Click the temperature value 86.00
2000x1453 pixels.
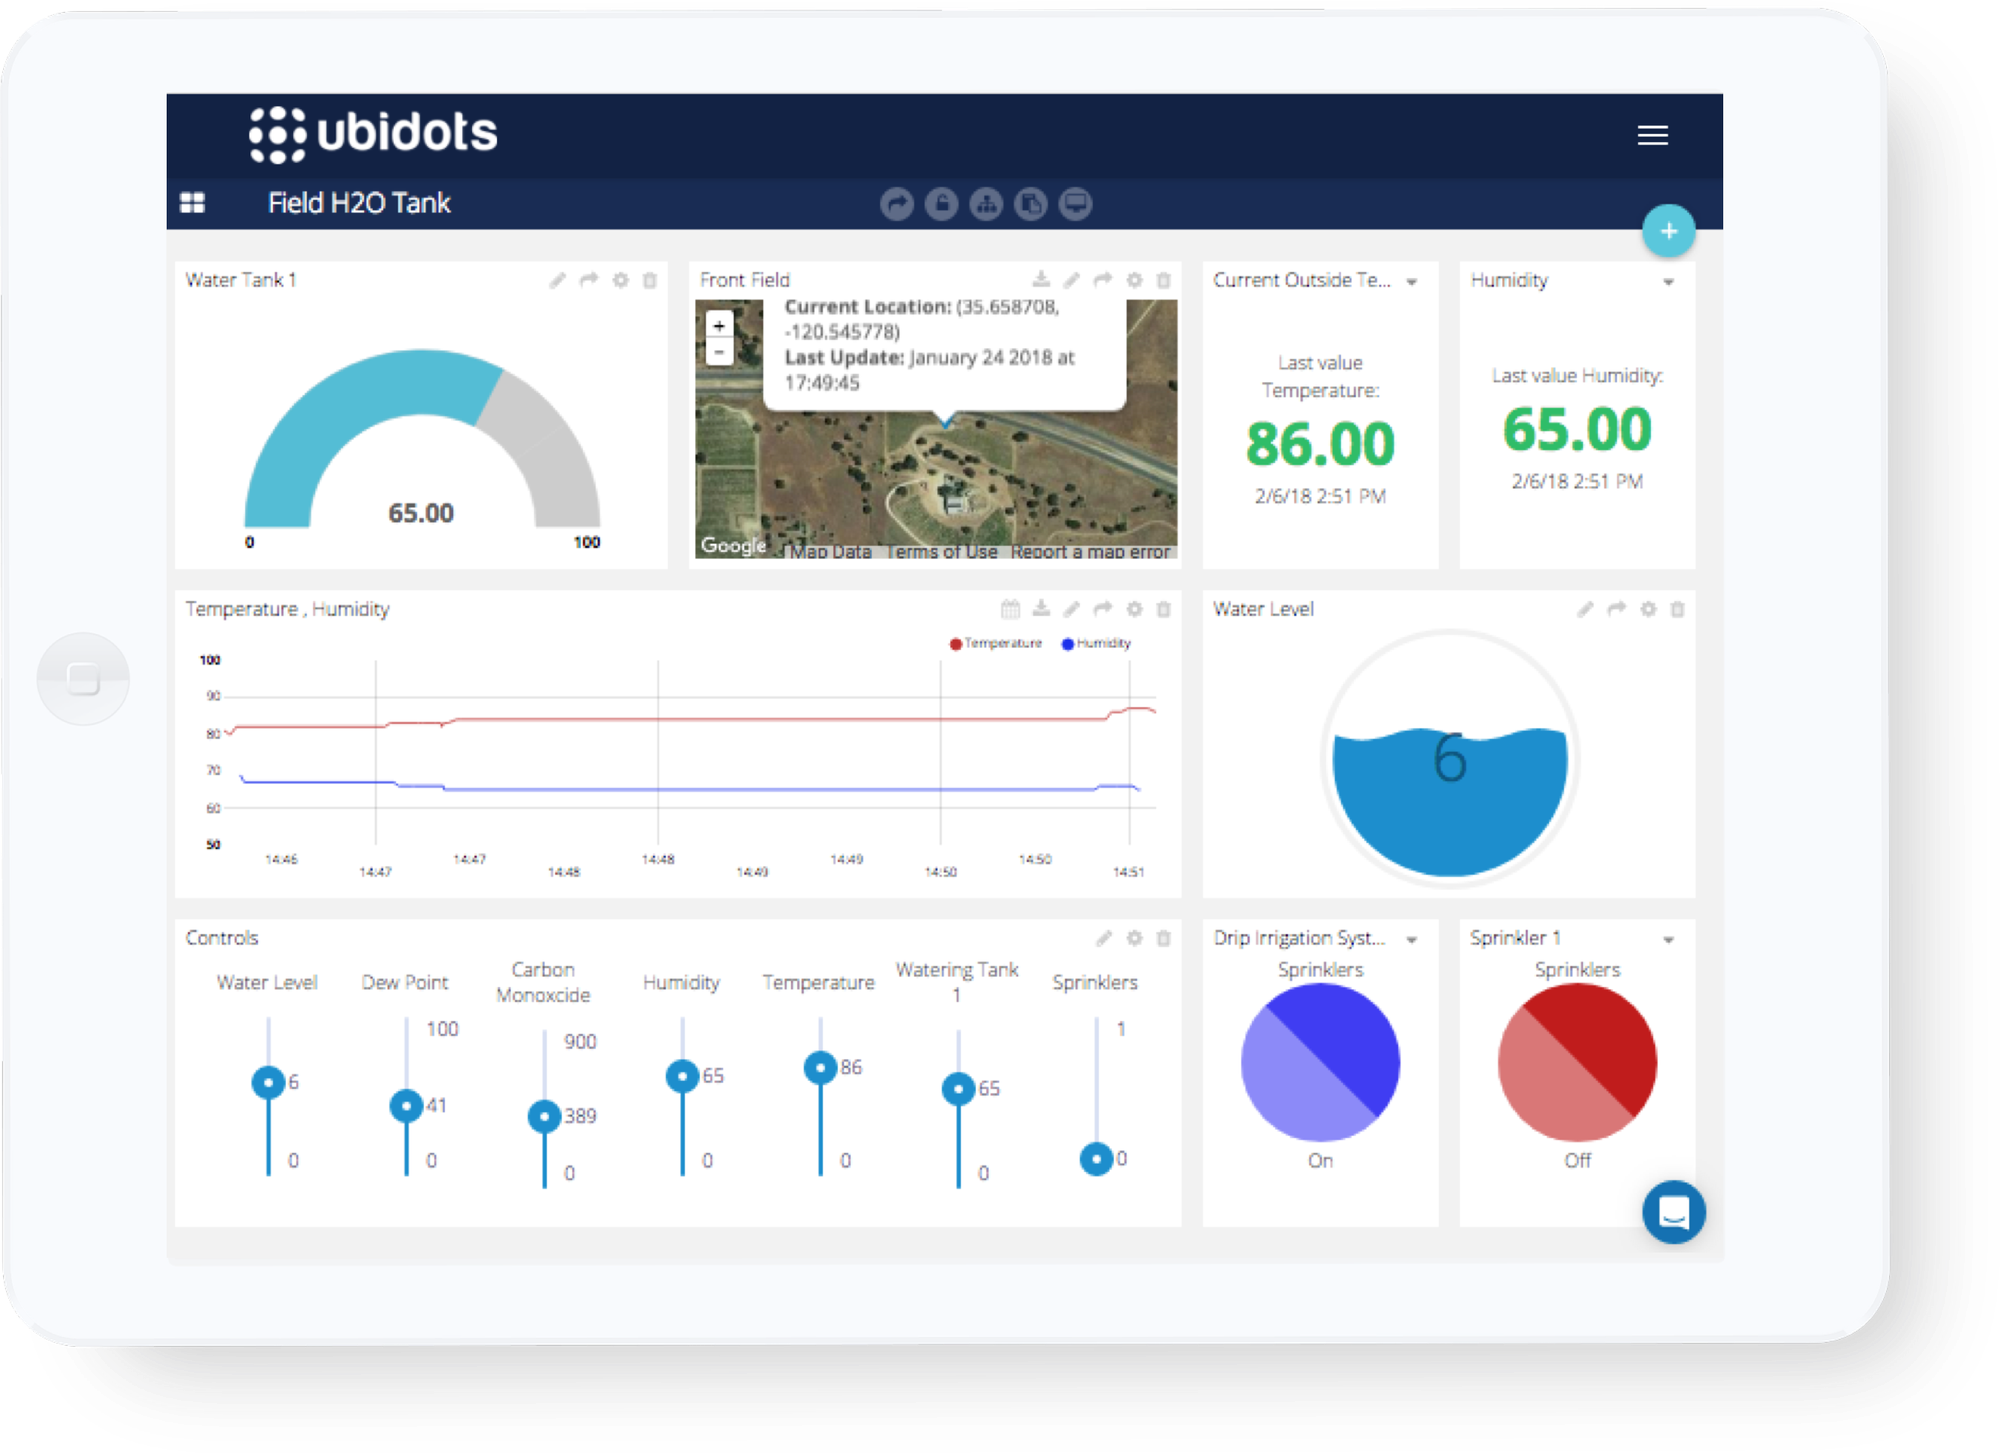[1320, 444]
